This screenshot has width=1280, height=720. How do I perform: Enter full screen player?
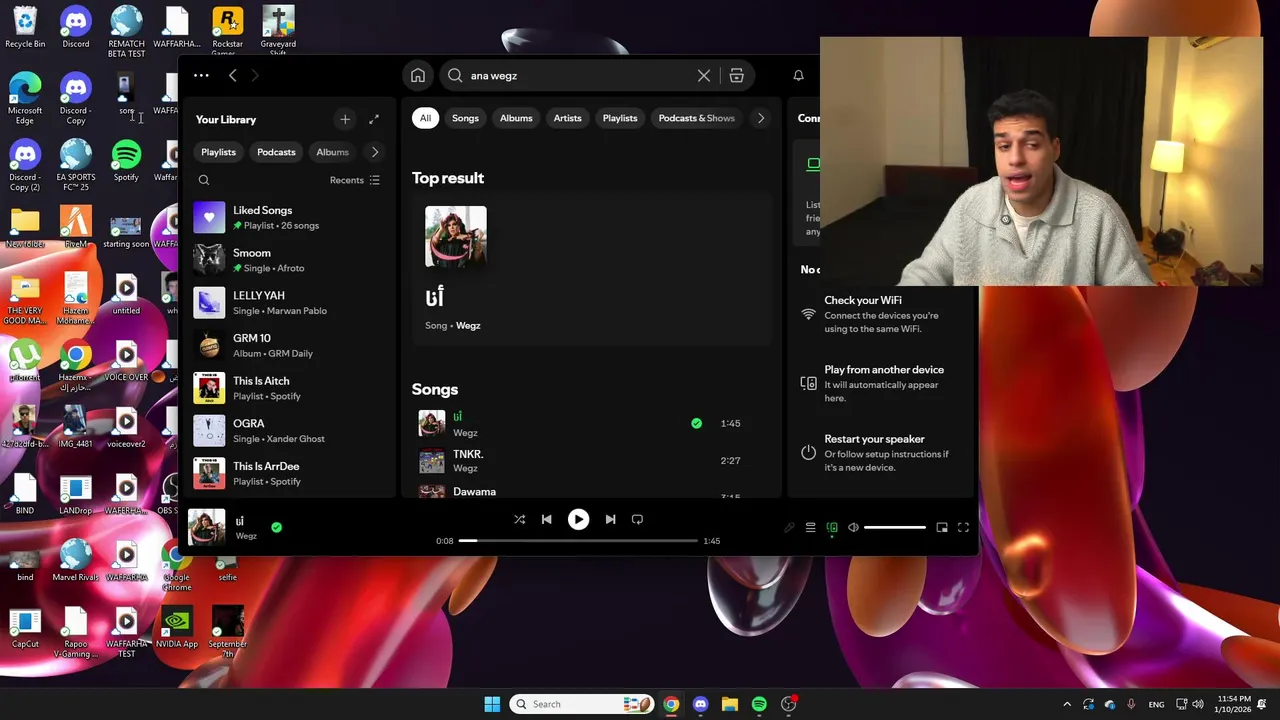click(963, 527)
